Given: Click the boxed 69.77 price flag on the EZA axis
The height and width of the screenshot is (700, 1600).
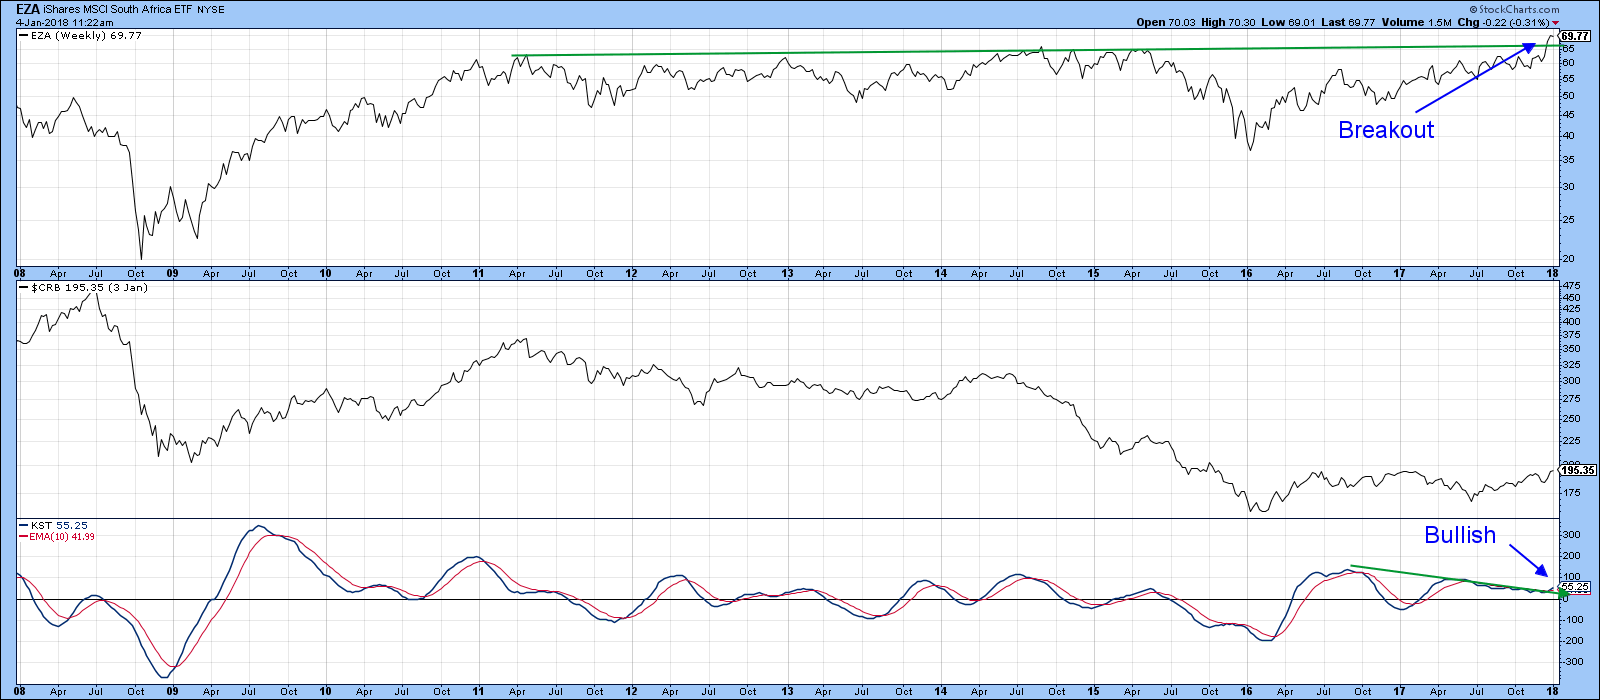Looking at the screenshot, I should coord(1574,36).
